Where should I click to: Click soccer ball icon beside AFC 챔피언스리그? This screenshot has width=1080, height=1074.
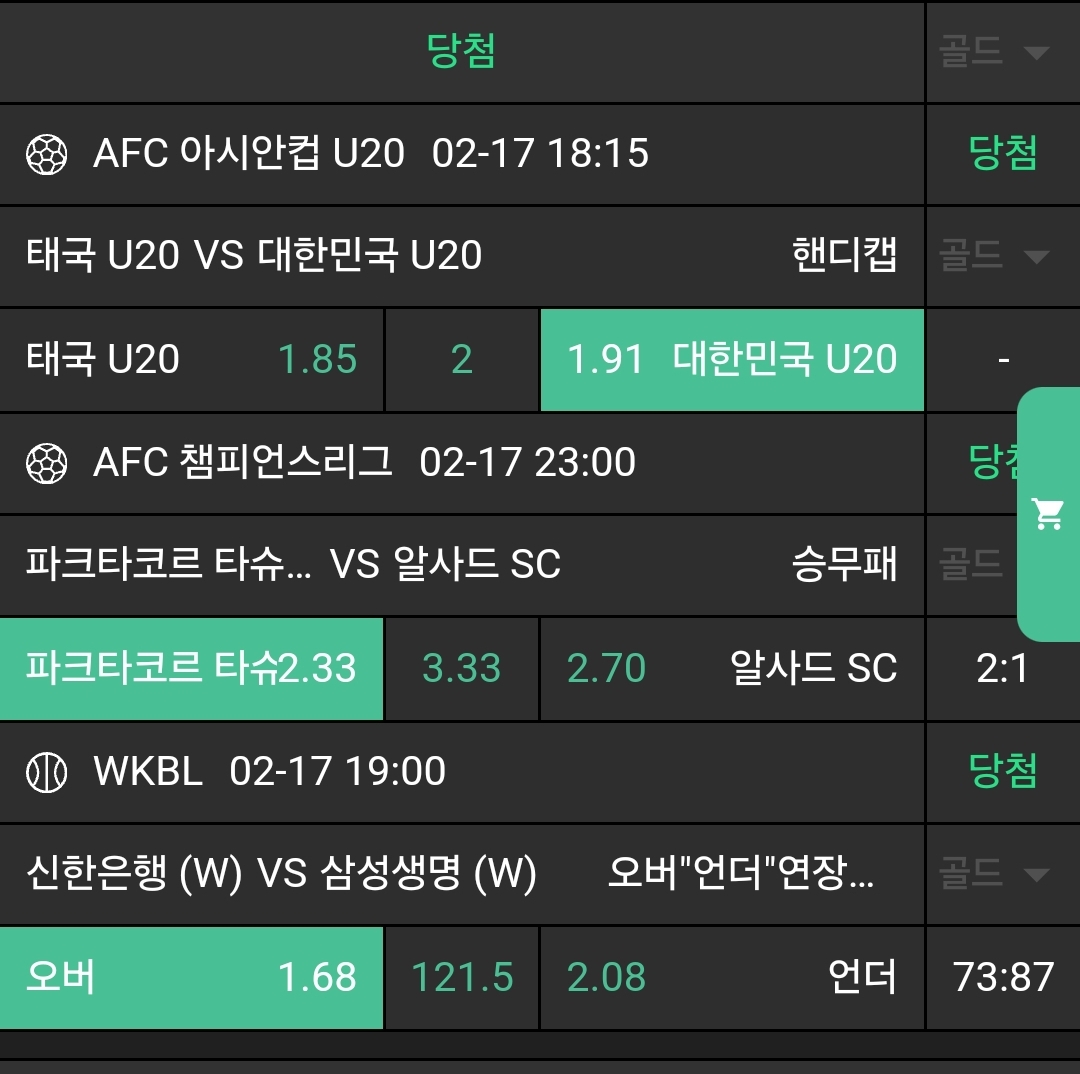(x=46, y=463)
